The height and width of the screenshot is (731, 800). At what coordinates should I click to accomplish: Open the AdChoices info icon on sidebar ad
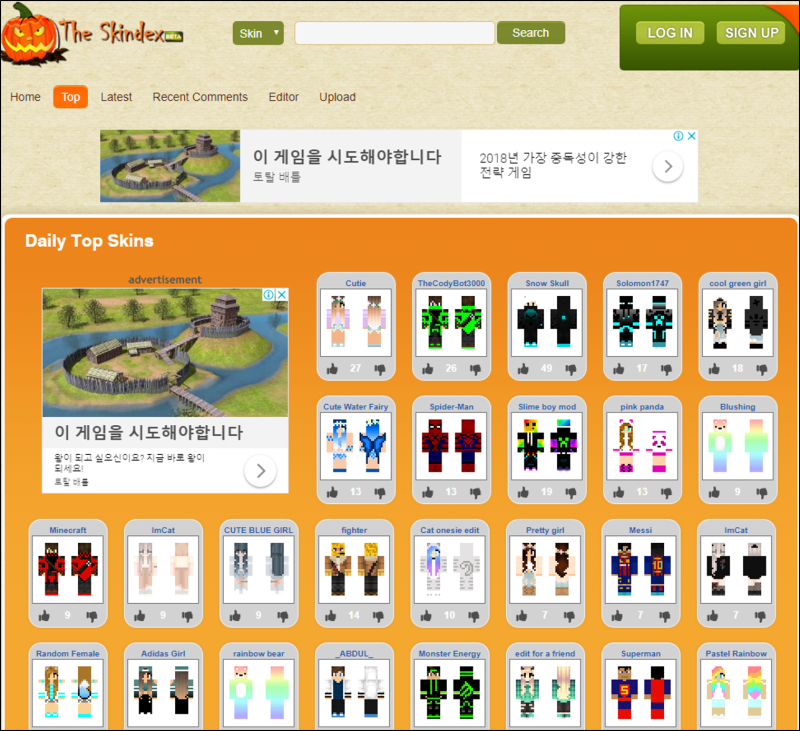(268, 294)
